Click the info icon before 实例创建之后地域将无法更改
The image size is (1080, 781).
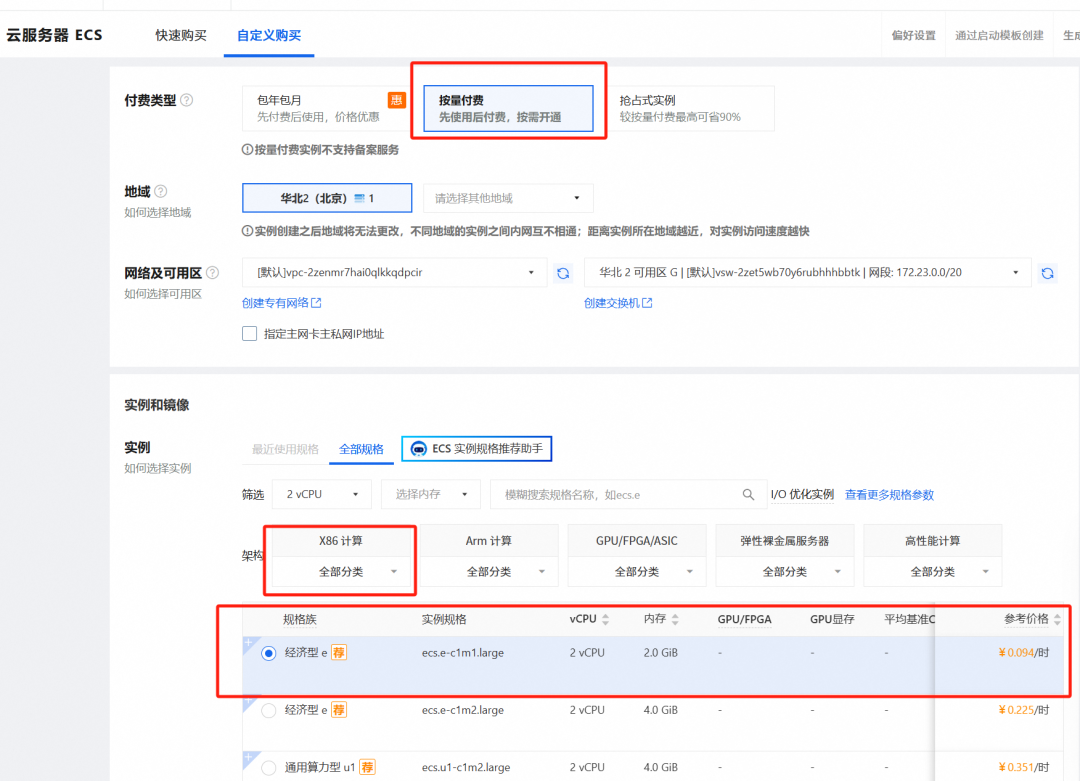[247, 231]
